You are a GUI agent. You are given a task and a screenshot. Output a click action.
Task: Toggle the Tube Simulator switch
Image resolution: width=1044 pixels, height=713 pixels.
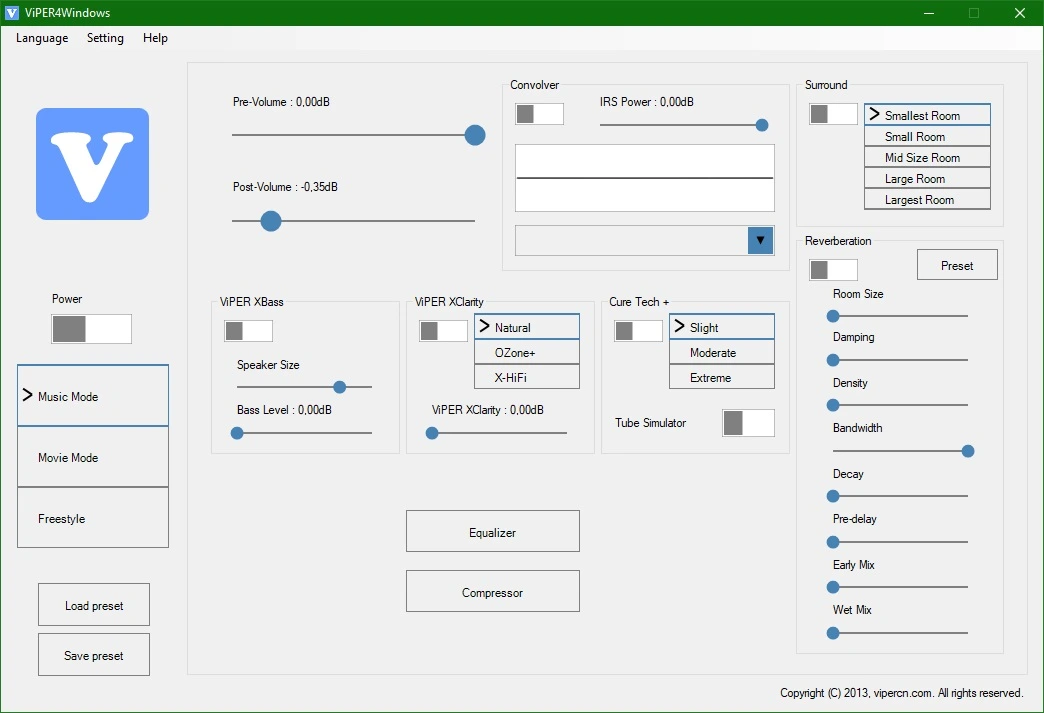pyautogui.click(x=748, y=423)
